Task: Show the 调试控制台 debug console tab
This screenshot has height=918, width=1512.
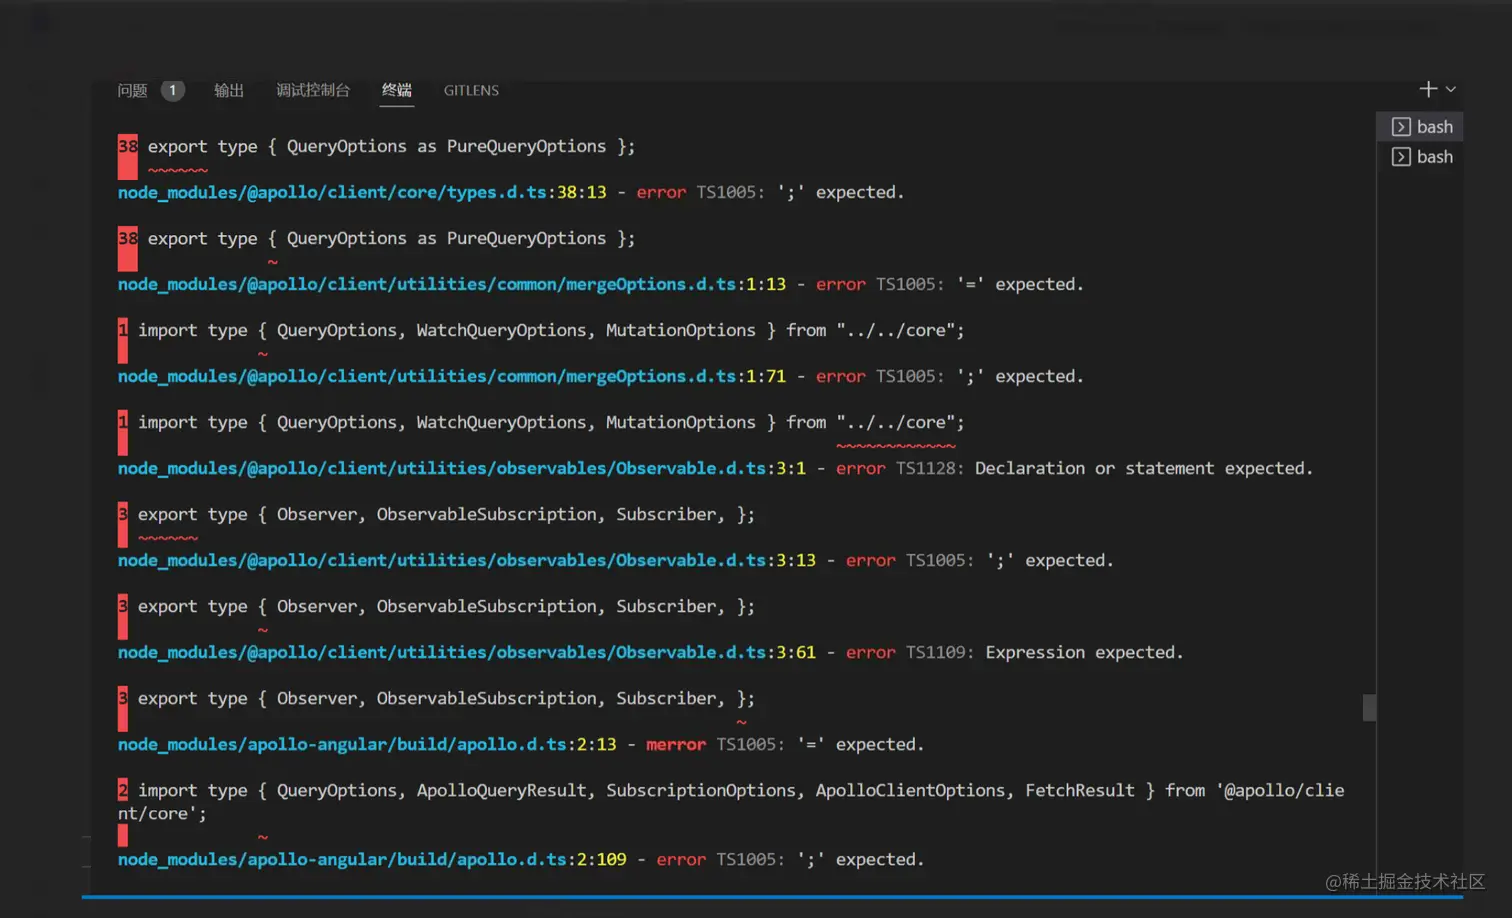Action: [313, 90]
